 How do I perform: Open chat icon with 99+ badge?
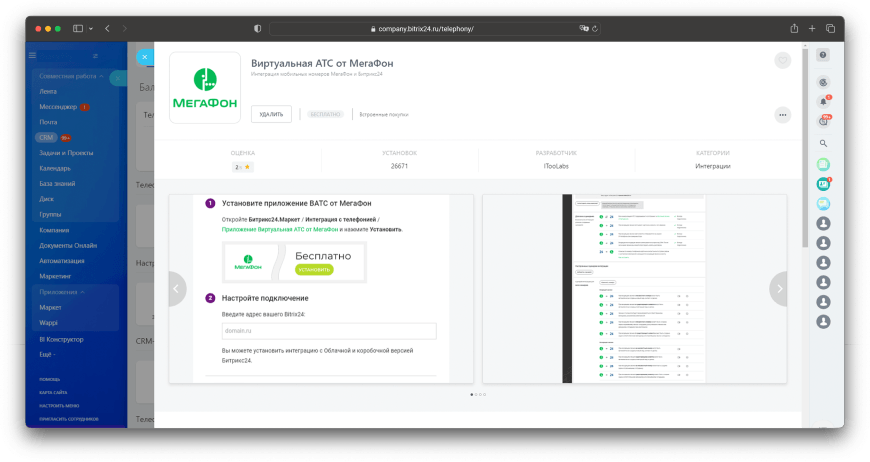pyautogui.click(x=823, y=121)
